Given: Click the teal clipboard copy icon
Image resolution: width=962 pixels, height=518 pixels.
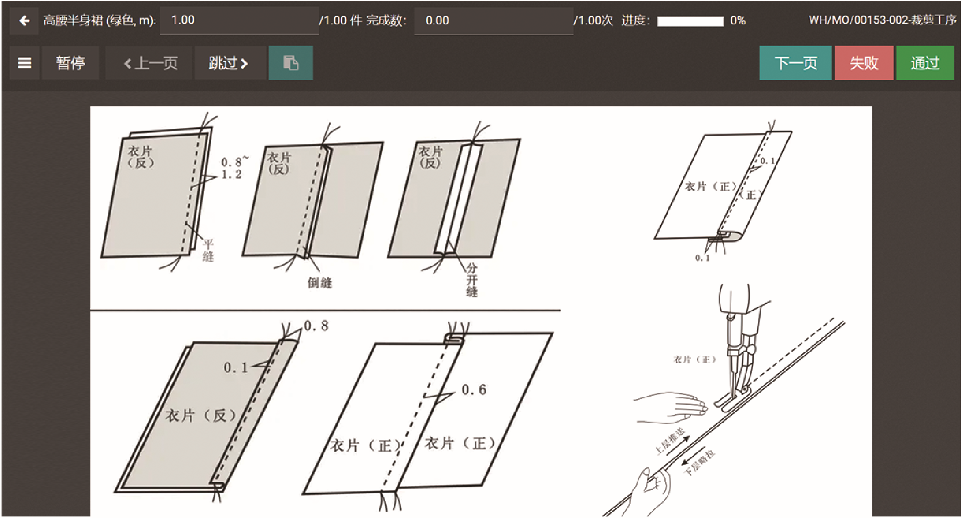Looking at the screenshot, I should (x=290, y=63).
